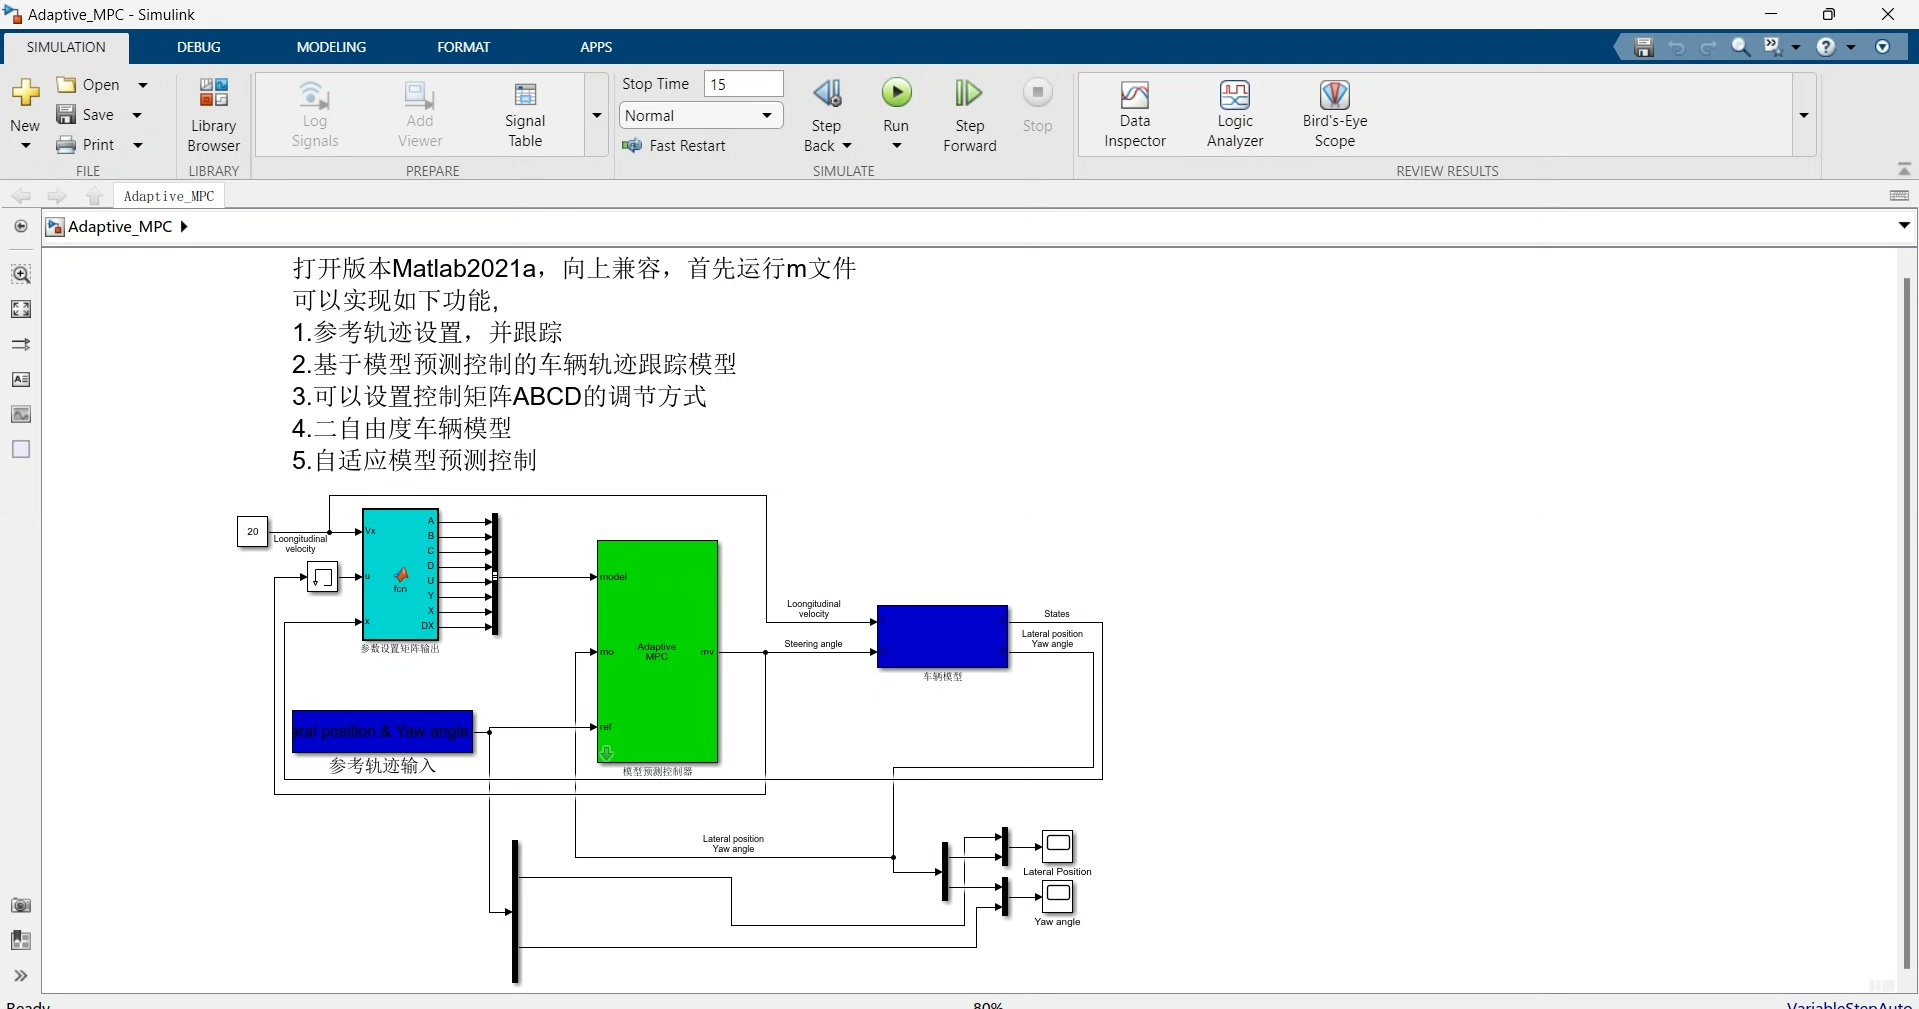Viewport: 1919px width, 1009px height.
Task: Collapse the toolstrip ribbon
Action: 1904,169
